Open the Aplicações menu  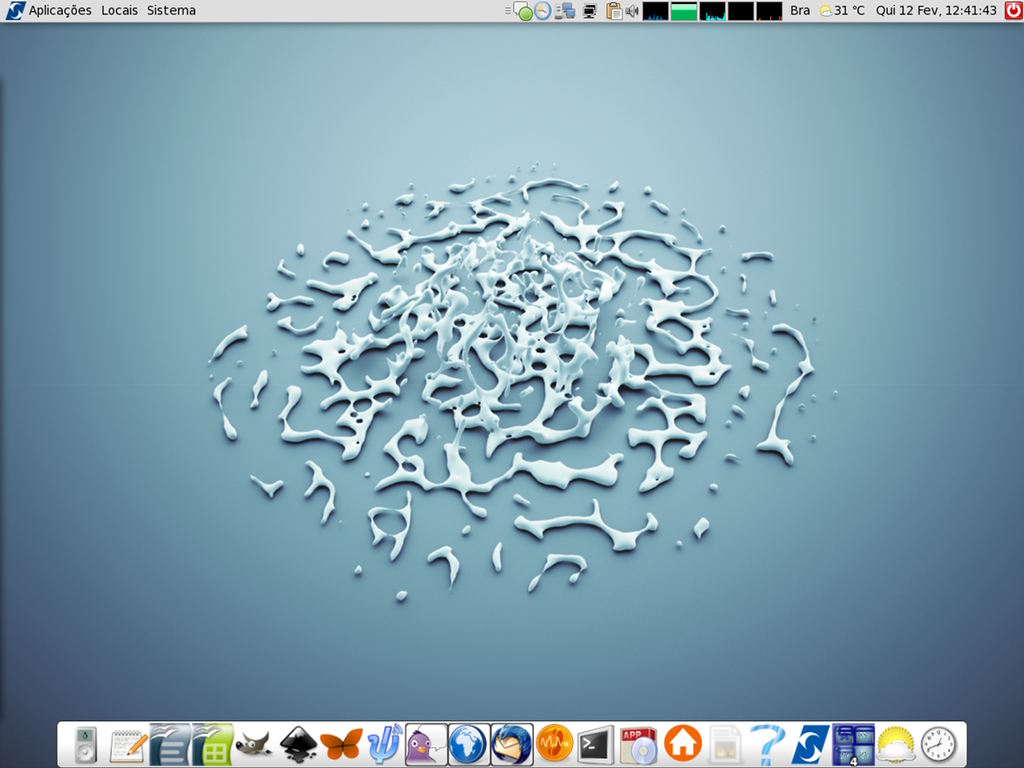coord(60,10)
